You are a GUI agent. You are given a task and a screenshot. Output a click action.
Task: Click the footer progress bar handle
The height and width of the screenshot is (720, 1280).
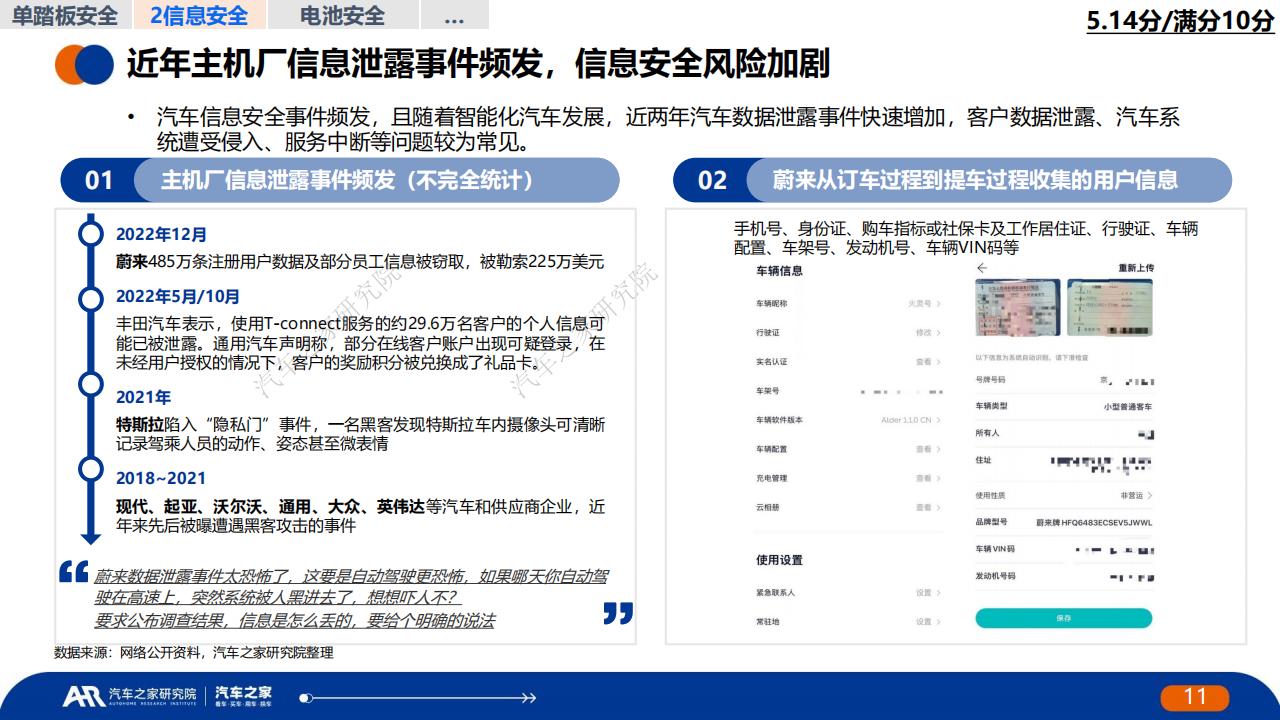click(306, 698)
